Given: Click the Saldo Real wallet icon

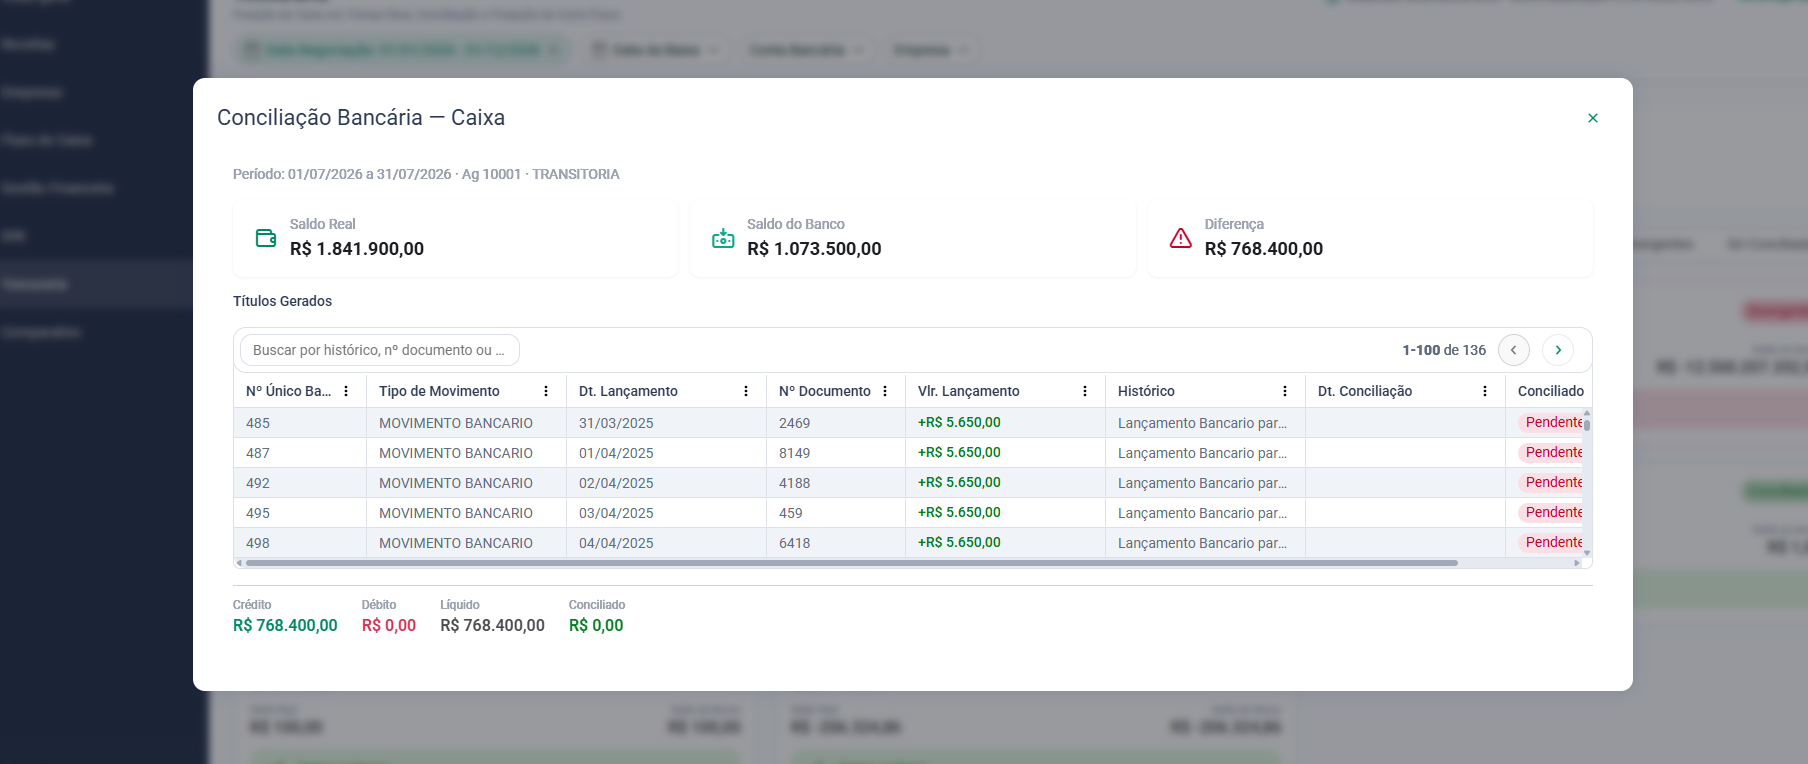Looking at the screenshot, I should point(266,238).
